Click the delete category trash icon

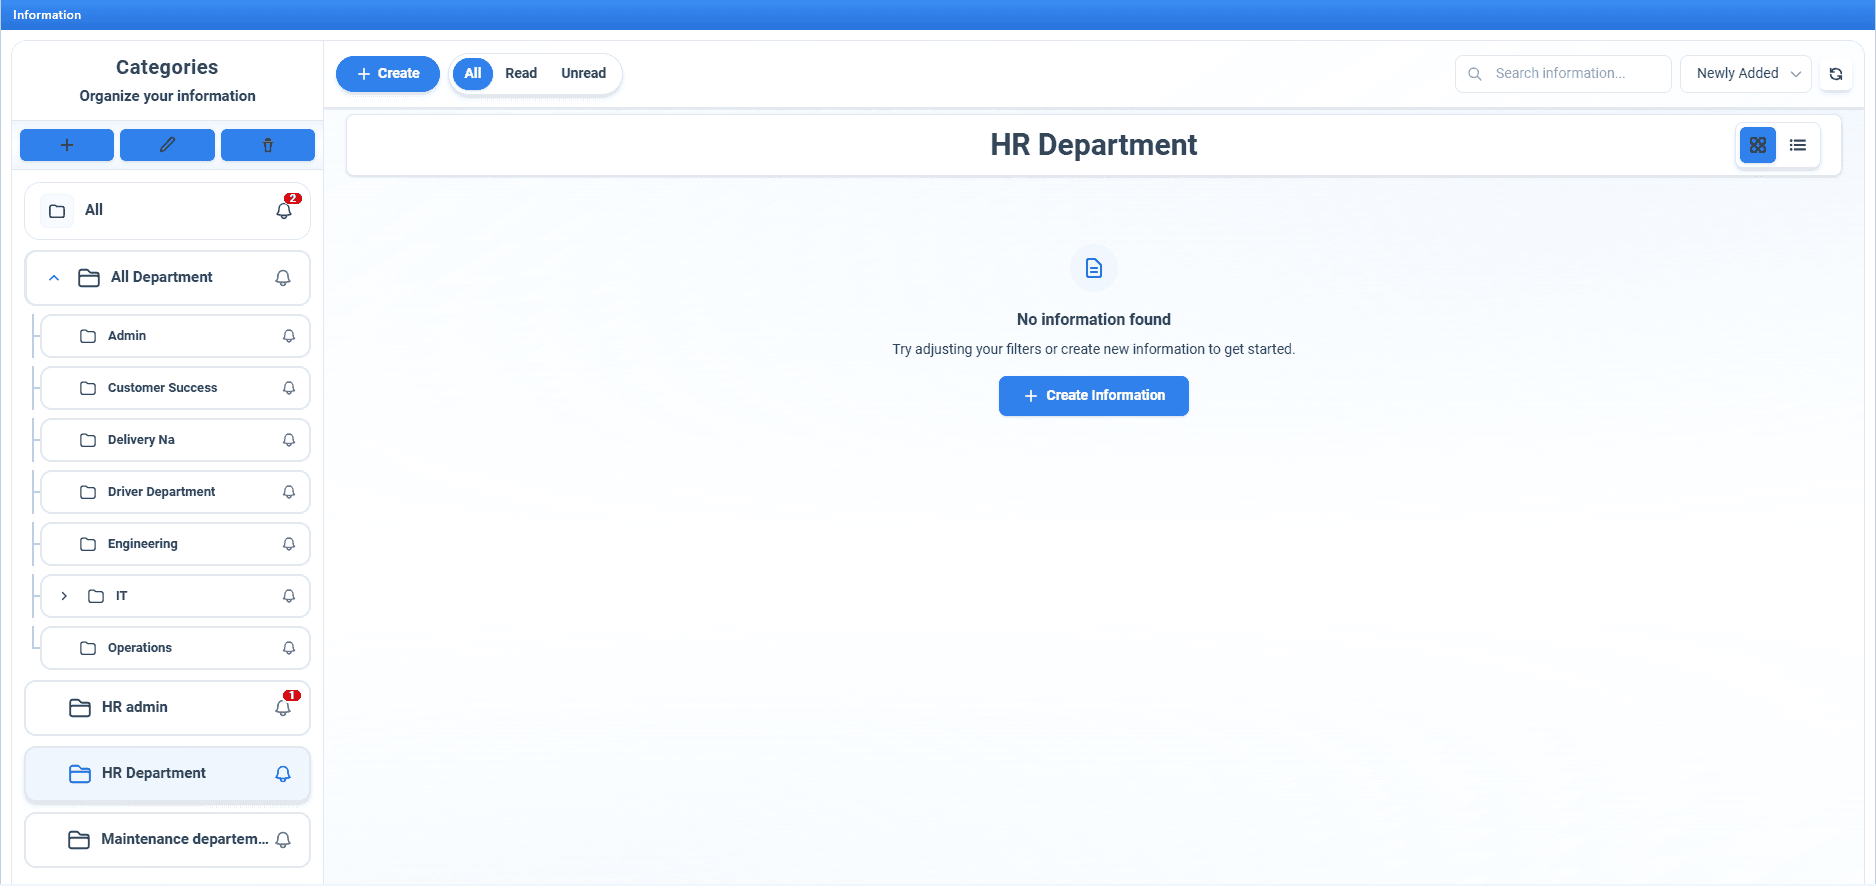tap(268, 145)
